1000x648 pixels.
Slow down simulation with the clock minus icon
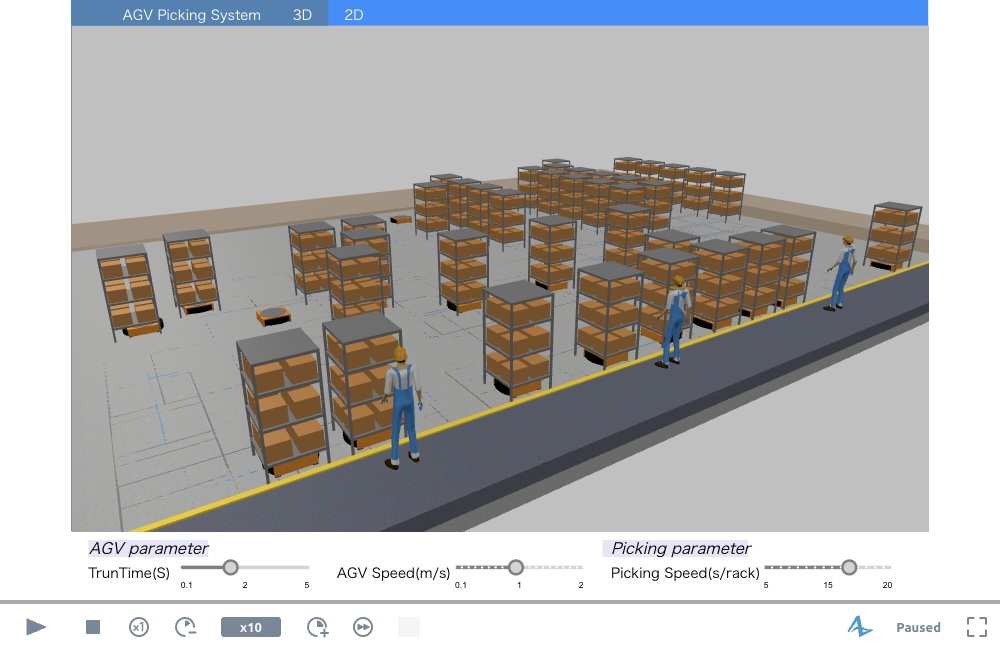(x=186, y=627)
